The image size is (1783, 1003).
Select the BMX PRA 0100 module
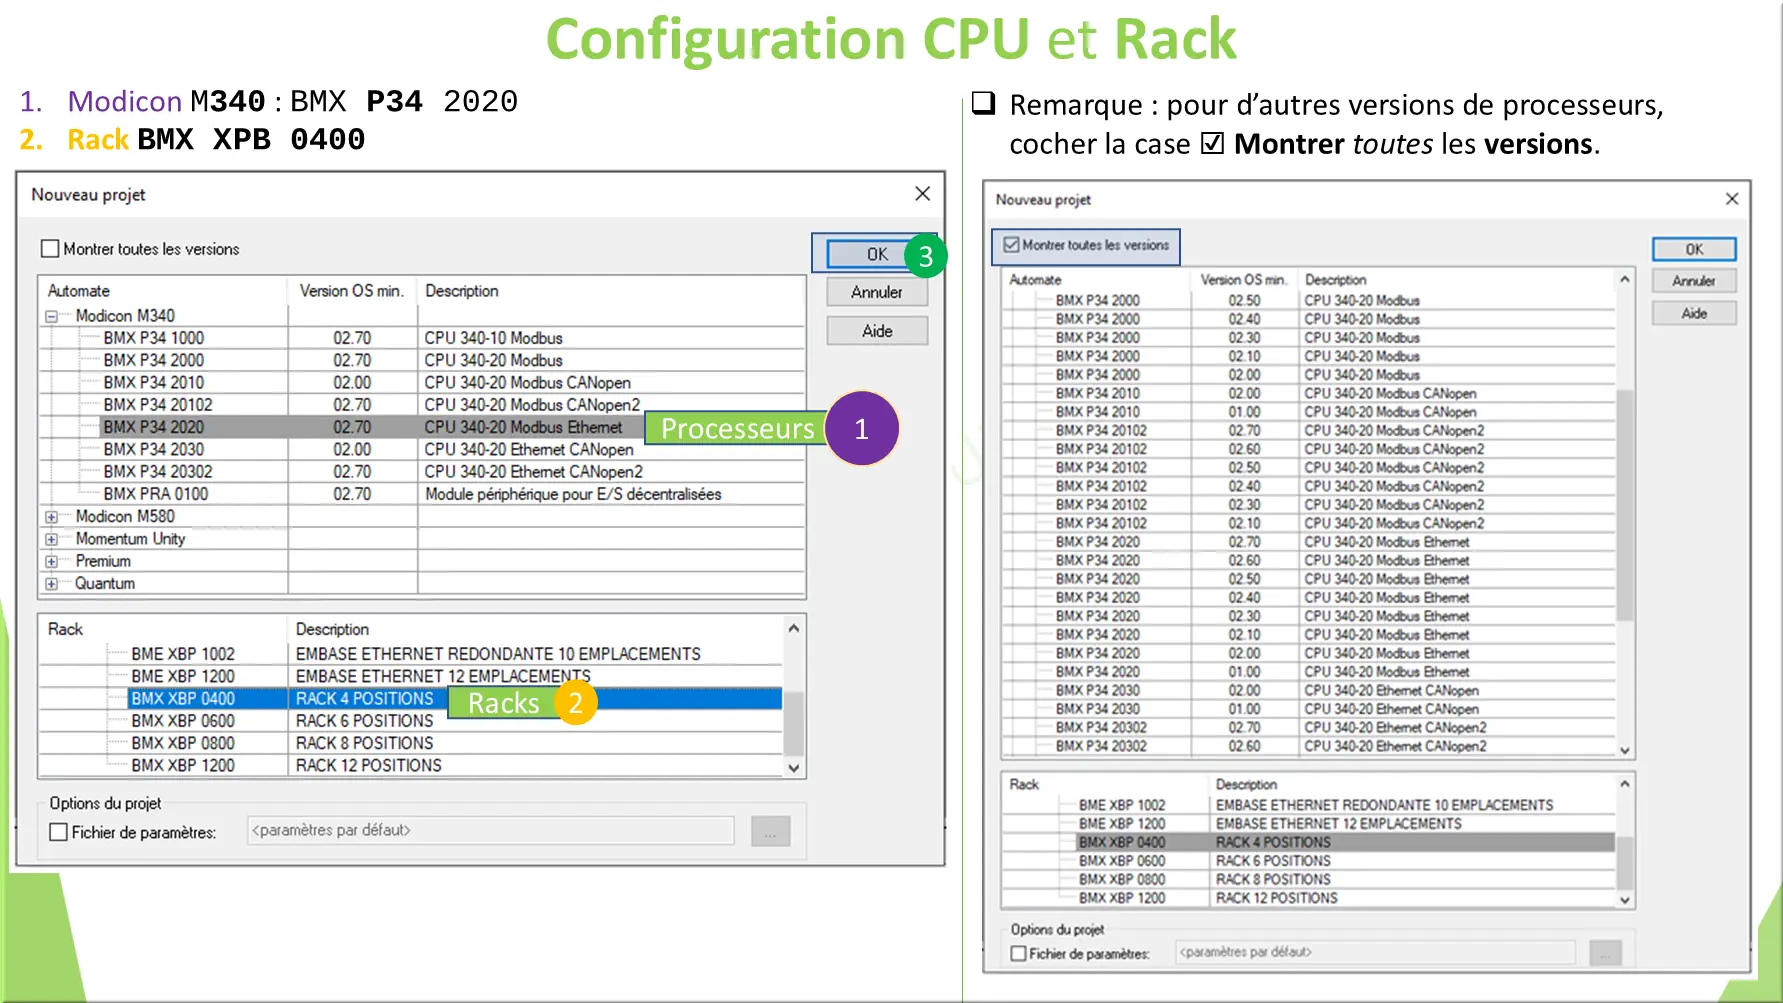154,493
